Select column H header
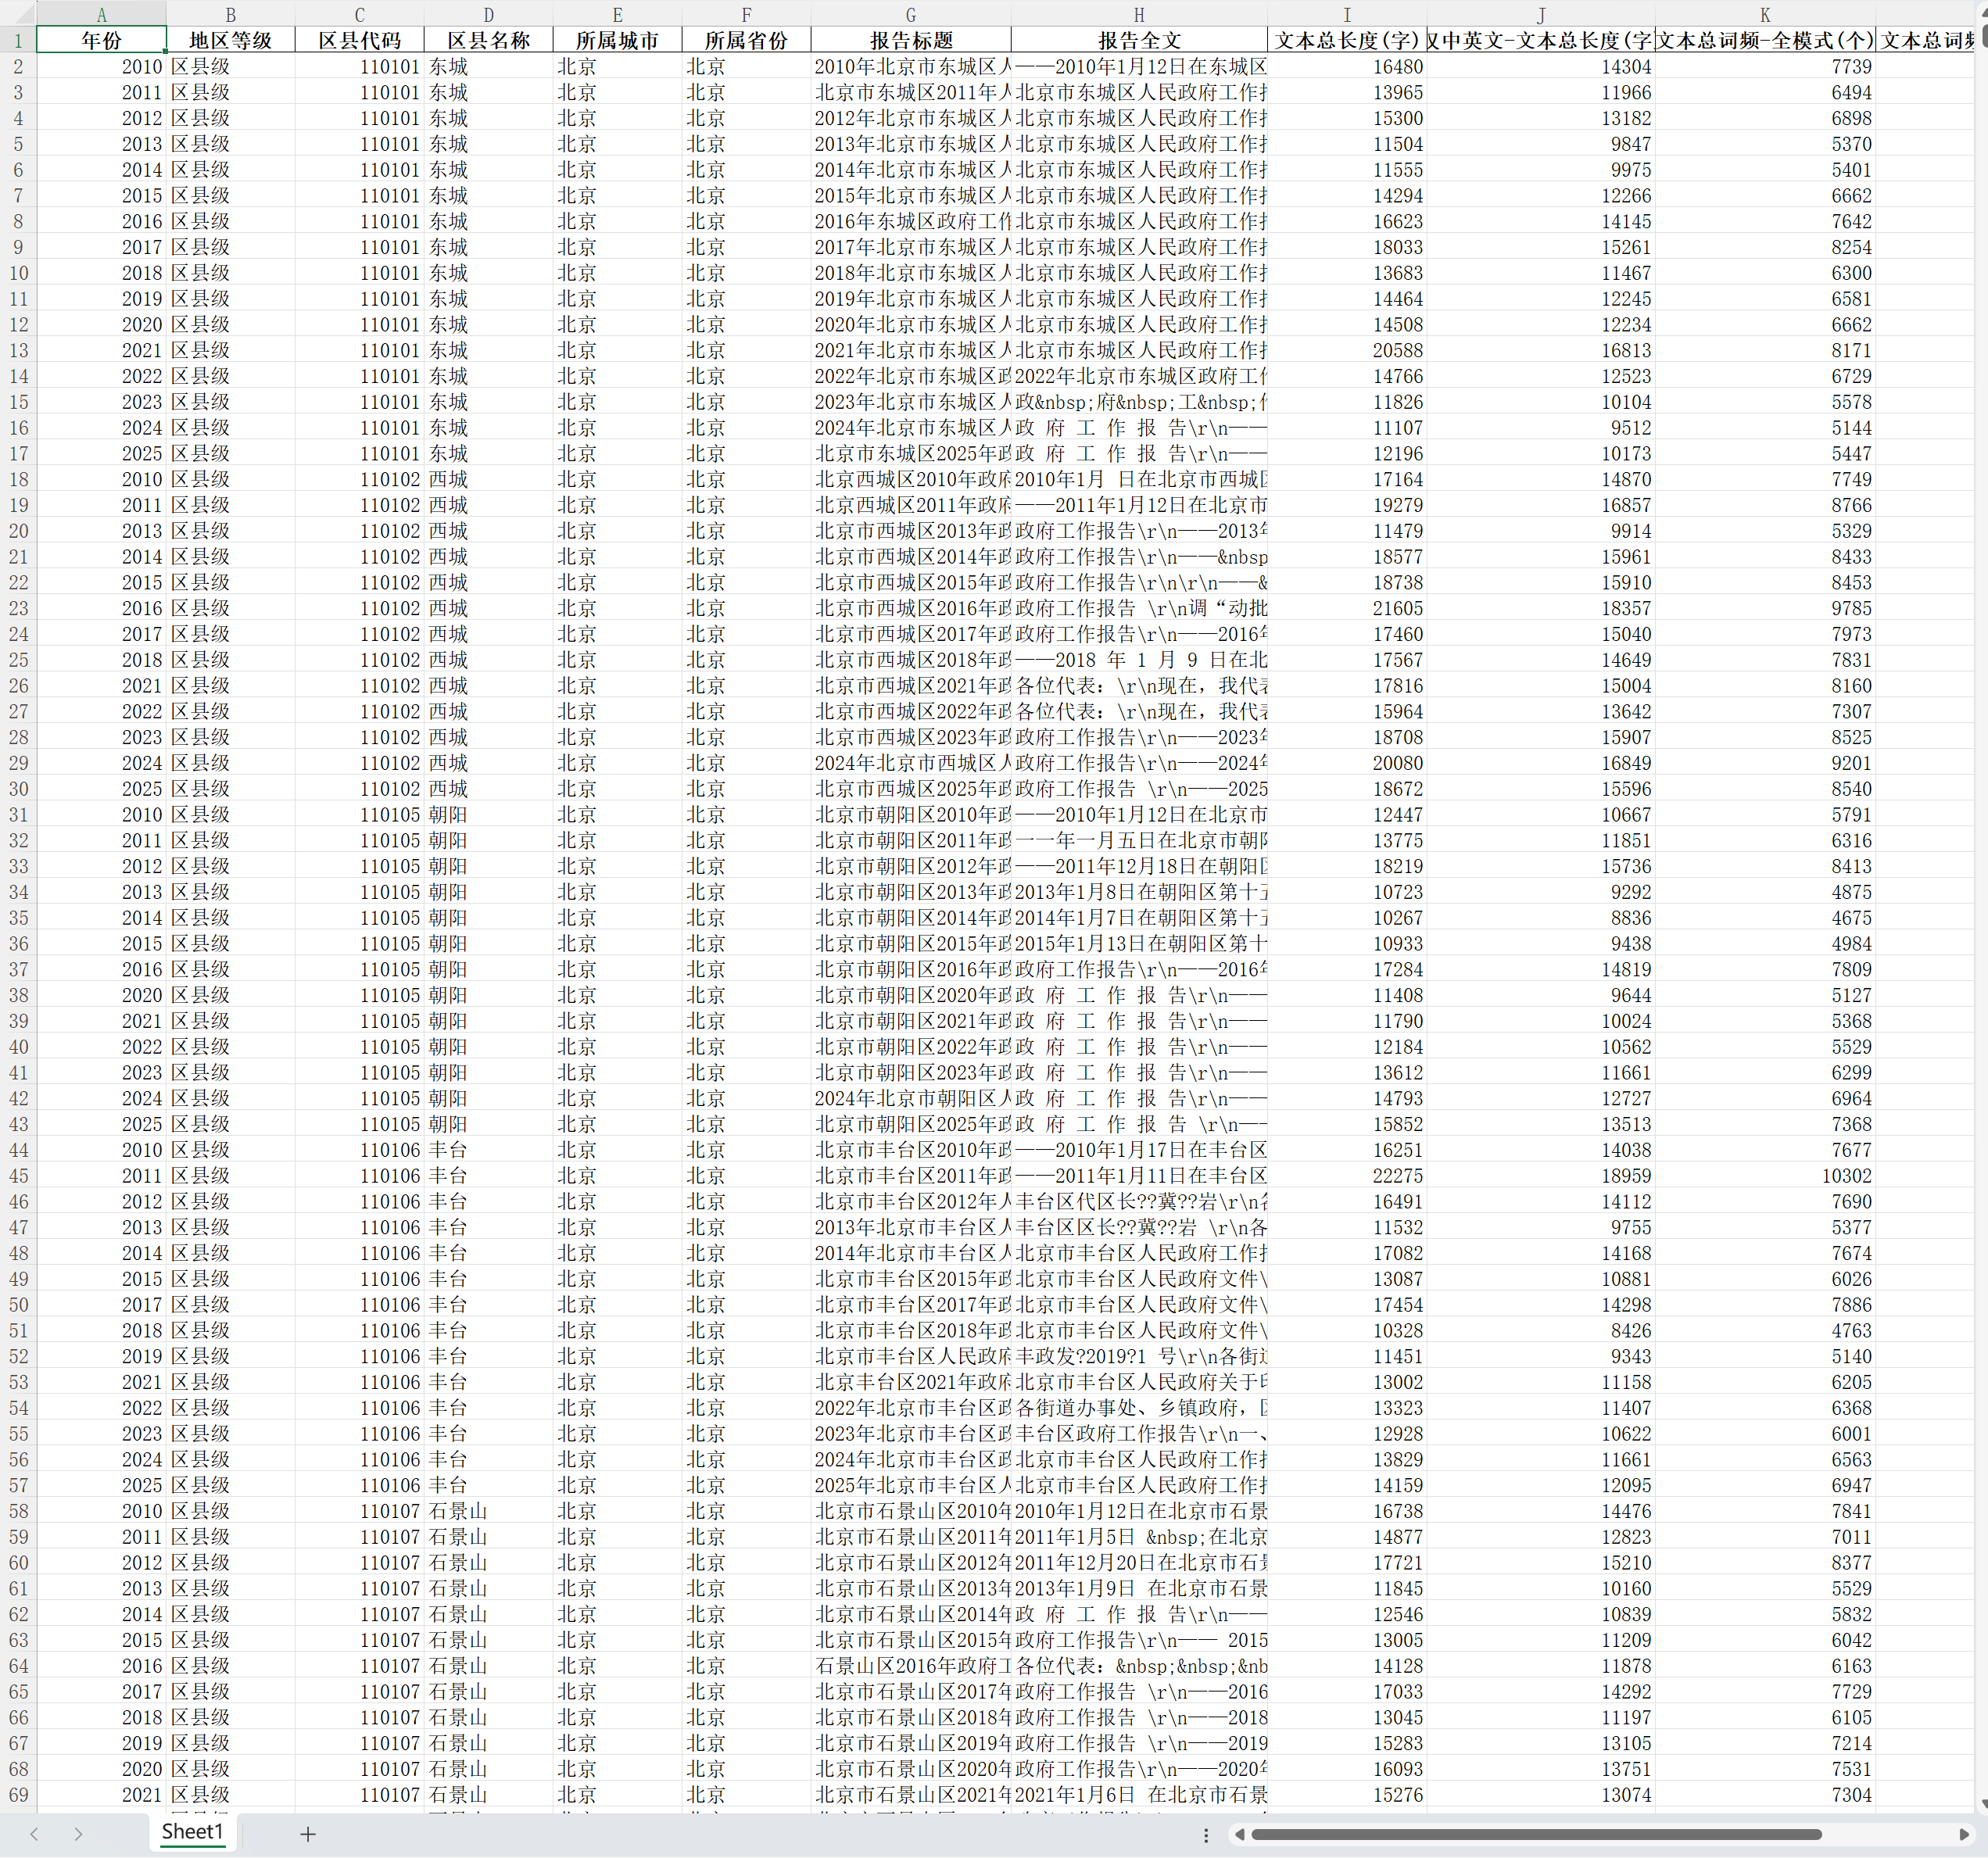Viewport: 1988px width, 1858px height. point(1139,14)
